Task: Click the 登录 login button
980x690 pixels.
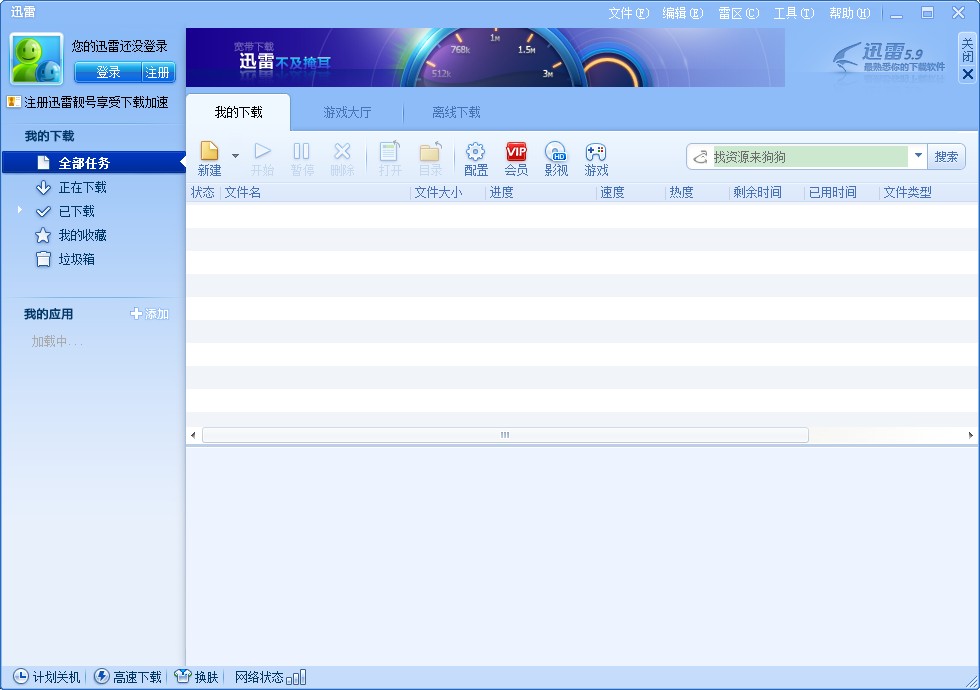Action: pos(106,72)
